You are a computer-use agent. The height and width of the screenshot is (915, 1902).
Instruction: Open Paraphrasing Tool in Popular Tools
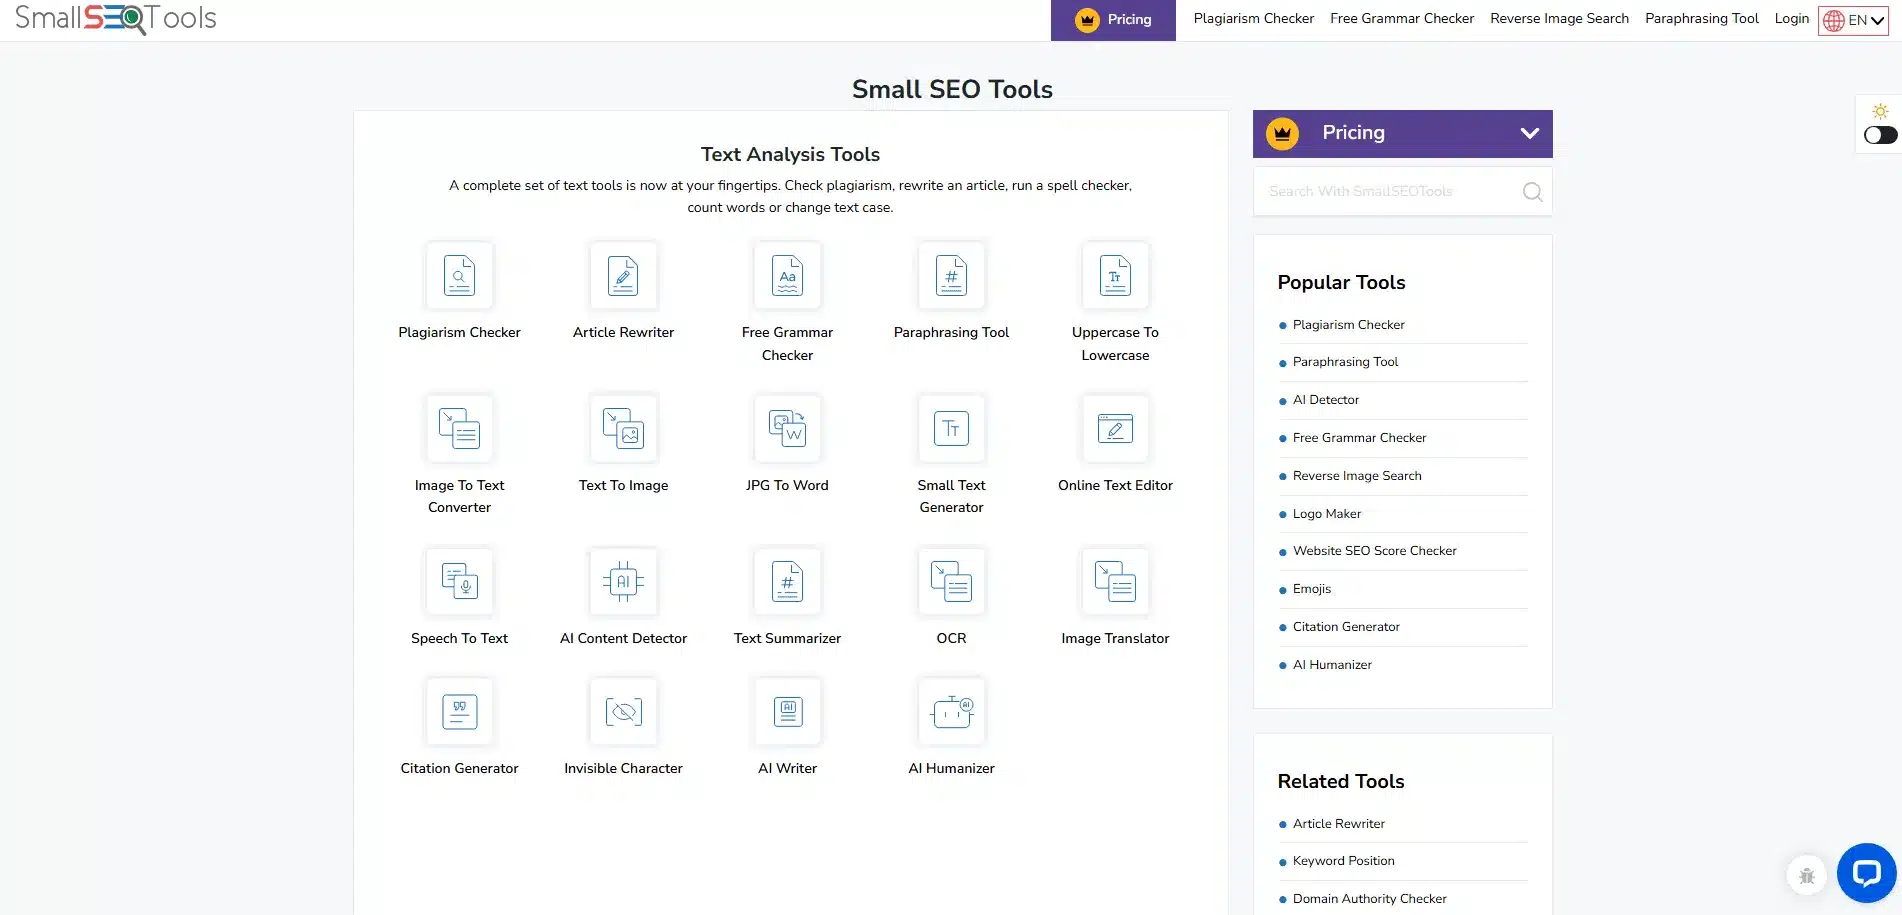coord(1345,362)
